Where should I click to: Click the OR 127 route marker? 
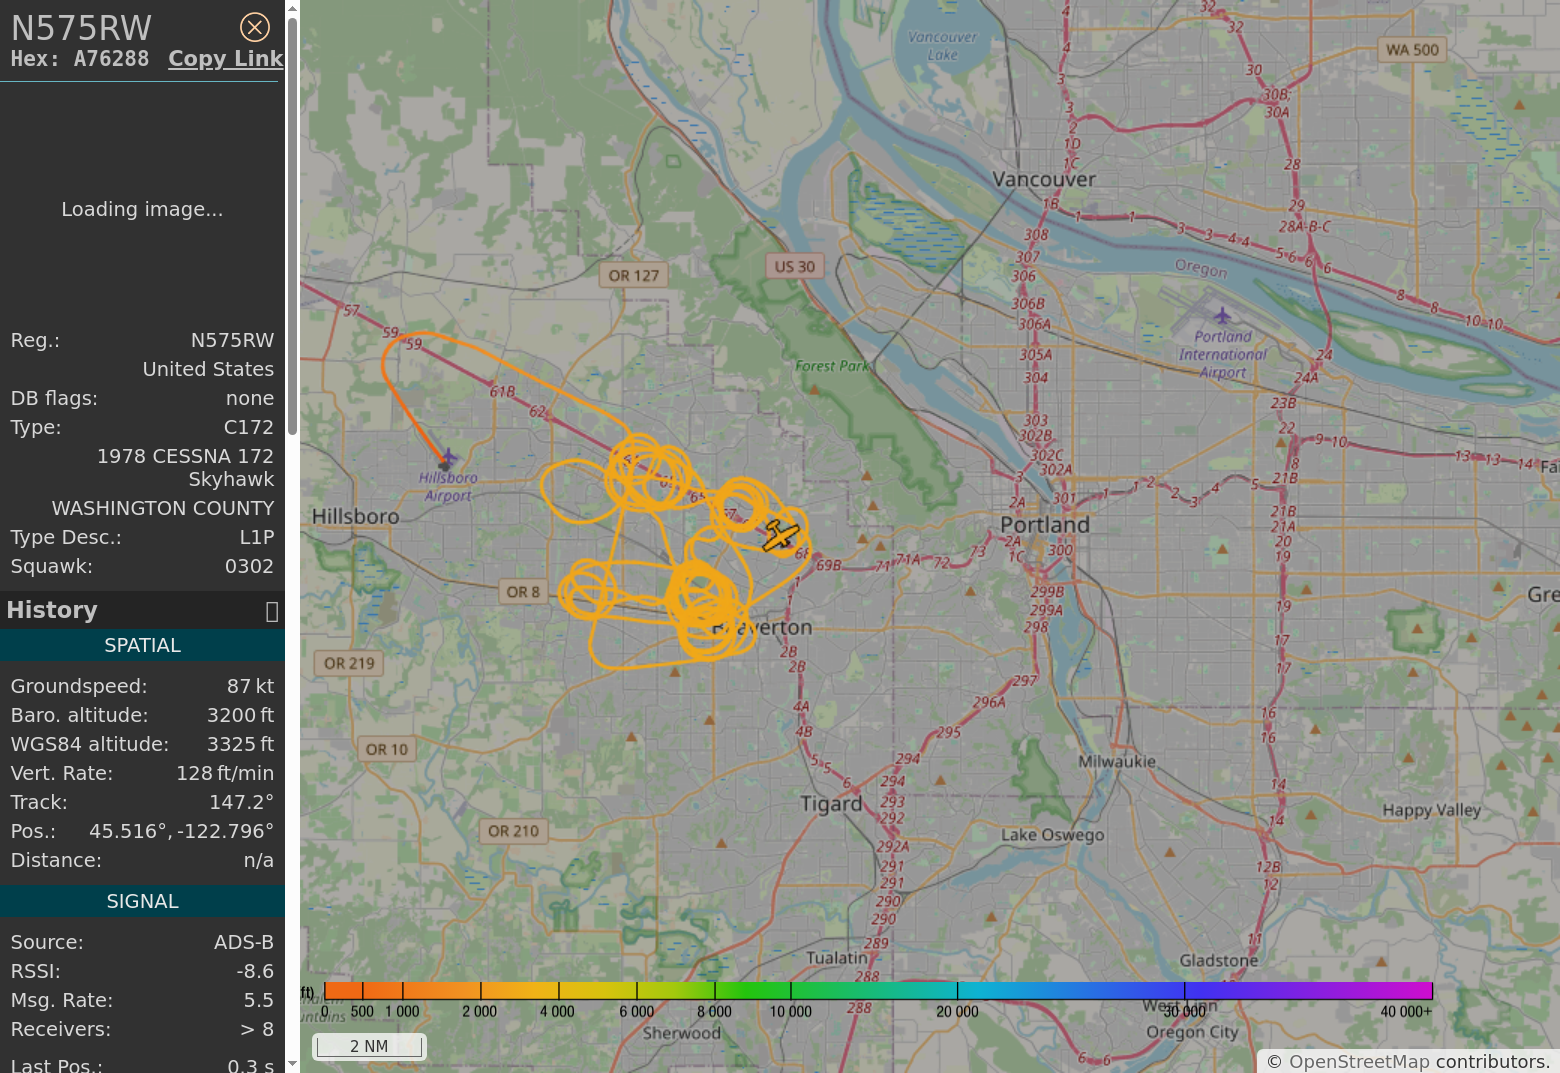pyautogui.click(x=634, y=276)
